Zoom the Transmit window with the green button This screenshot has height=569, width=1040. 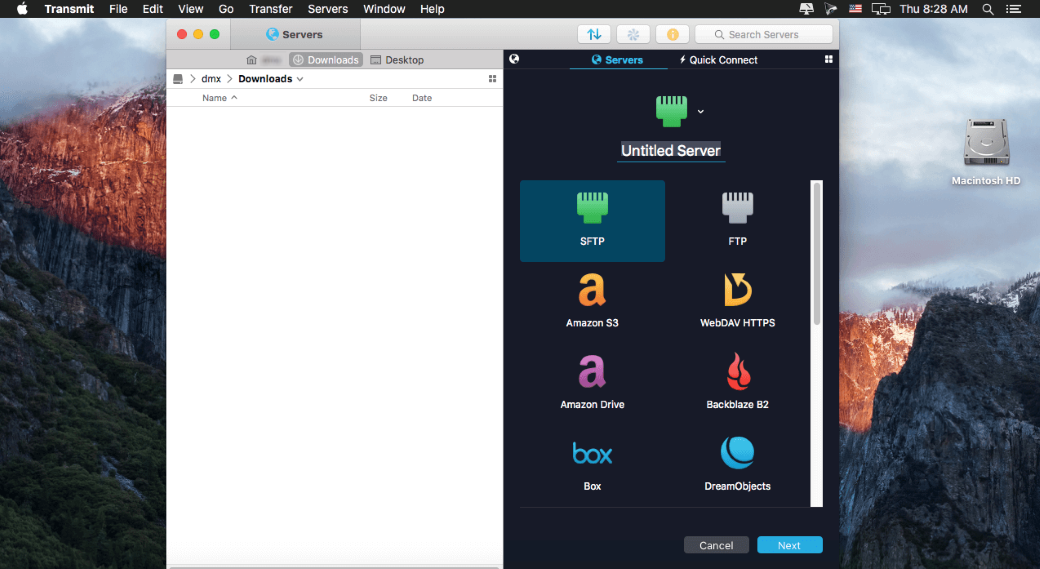(x=214, y=34)
